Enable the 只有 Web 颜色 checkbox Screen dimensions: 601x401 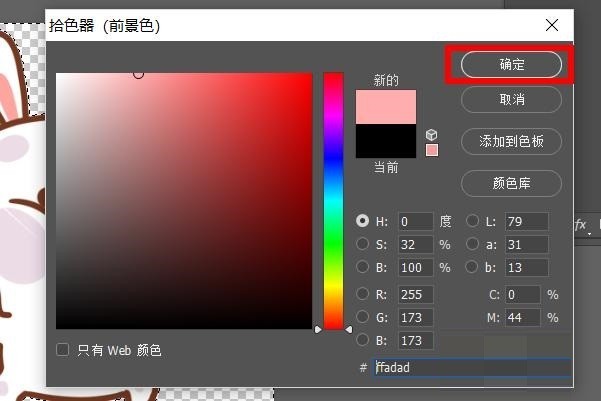coord(63,350)
